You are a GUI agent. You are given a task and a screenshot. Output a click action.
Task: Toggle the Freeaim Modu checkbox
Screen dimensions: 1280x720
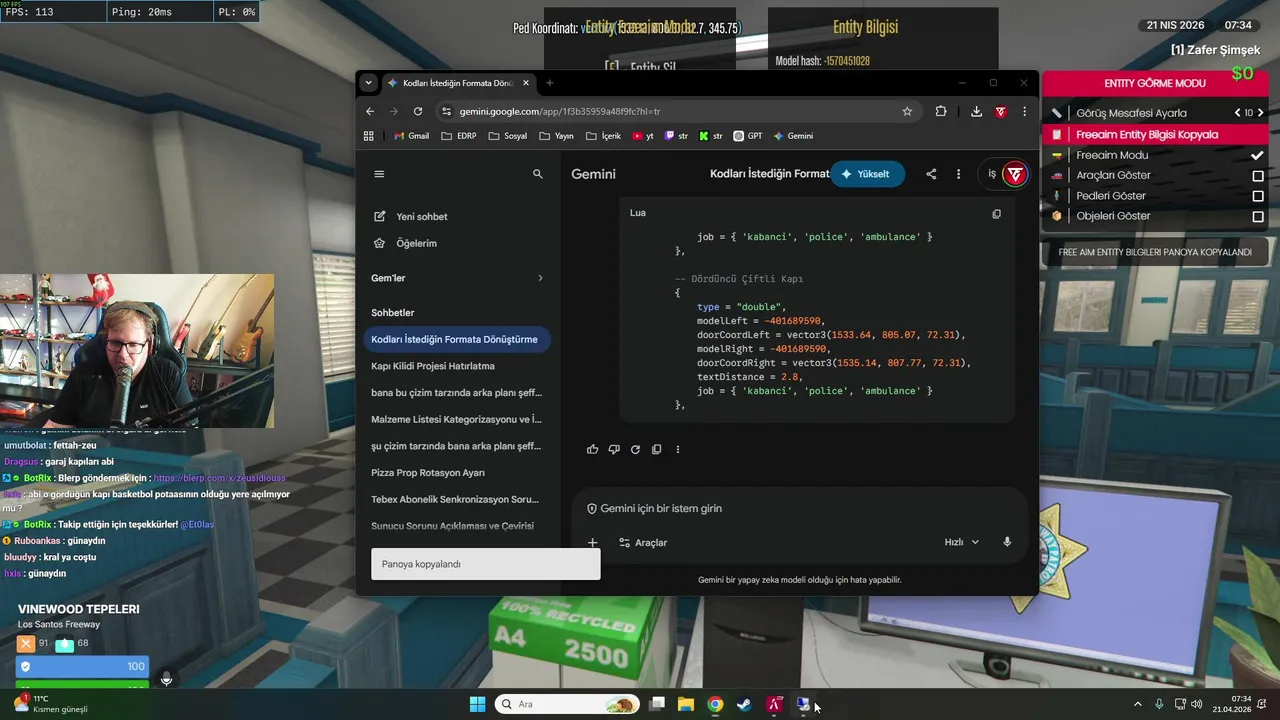(1258, 155)
